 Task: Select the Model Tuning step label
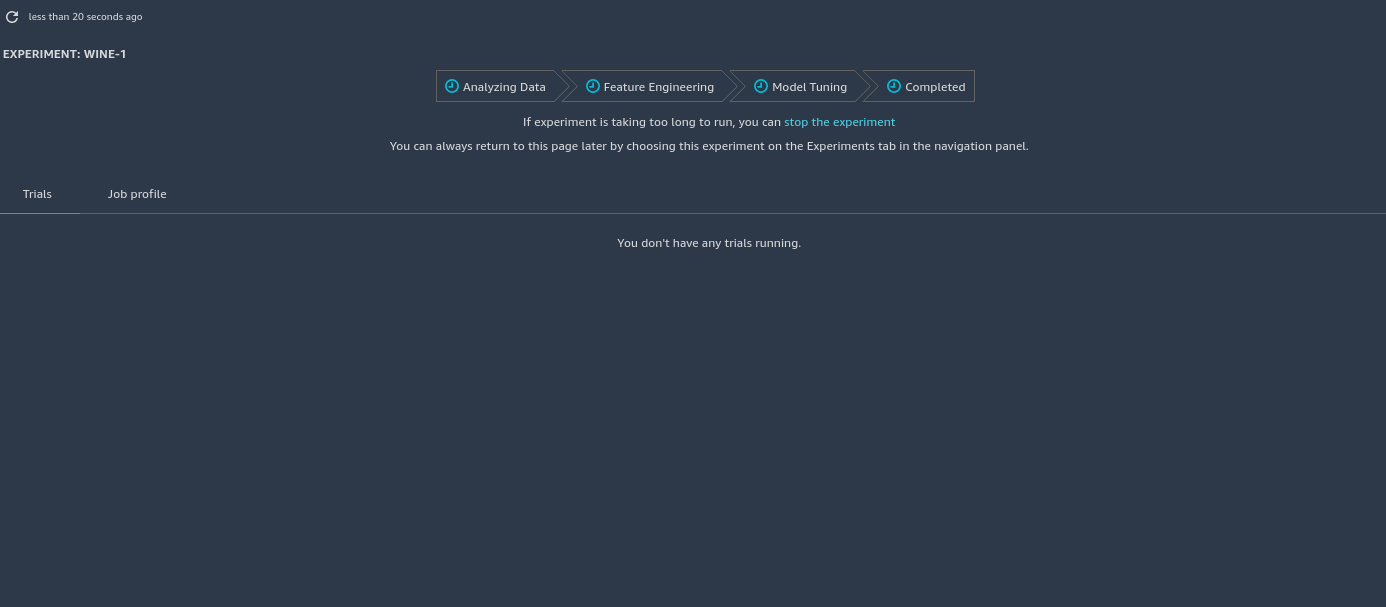click(809, 87)
